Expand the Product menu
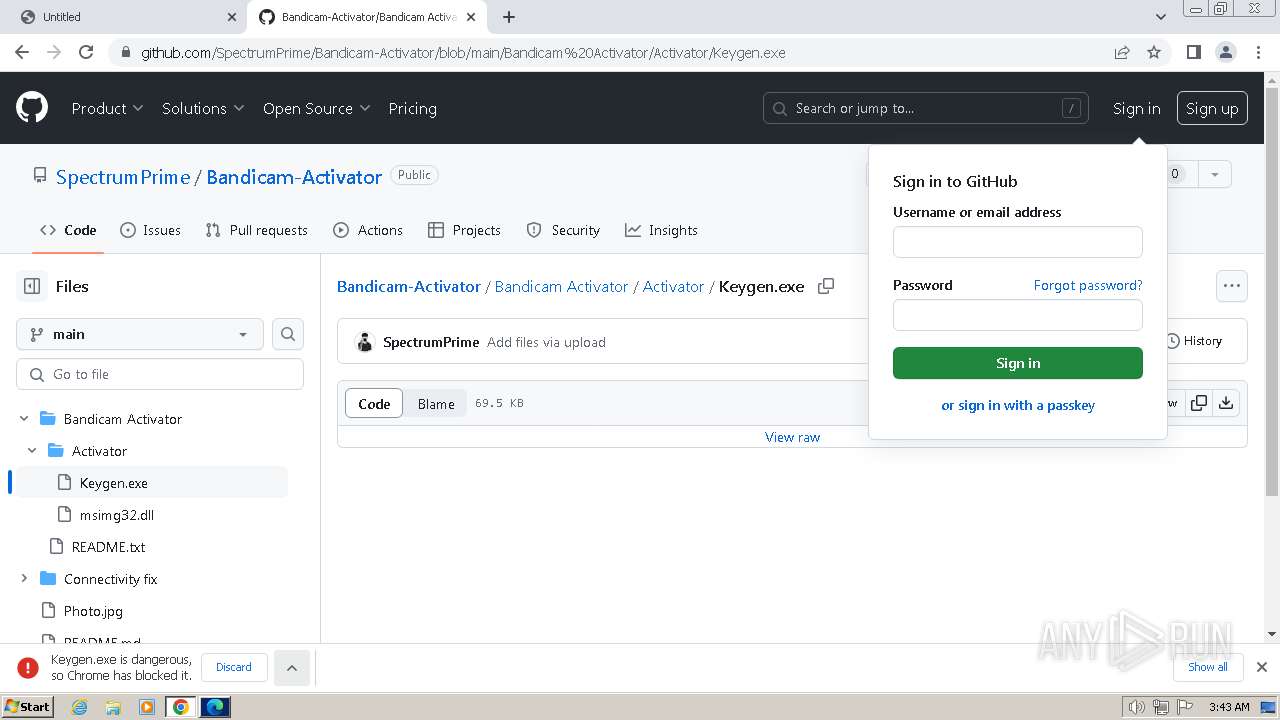 (x=107, y=108)
